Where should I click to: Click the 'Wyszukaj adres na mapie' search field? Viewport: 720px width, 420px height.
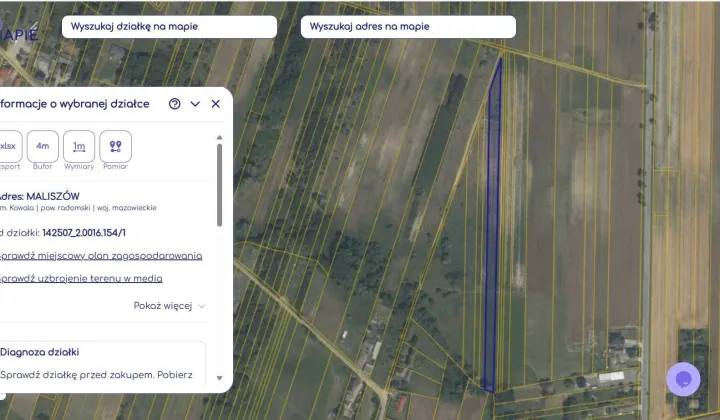click(408, 27)
